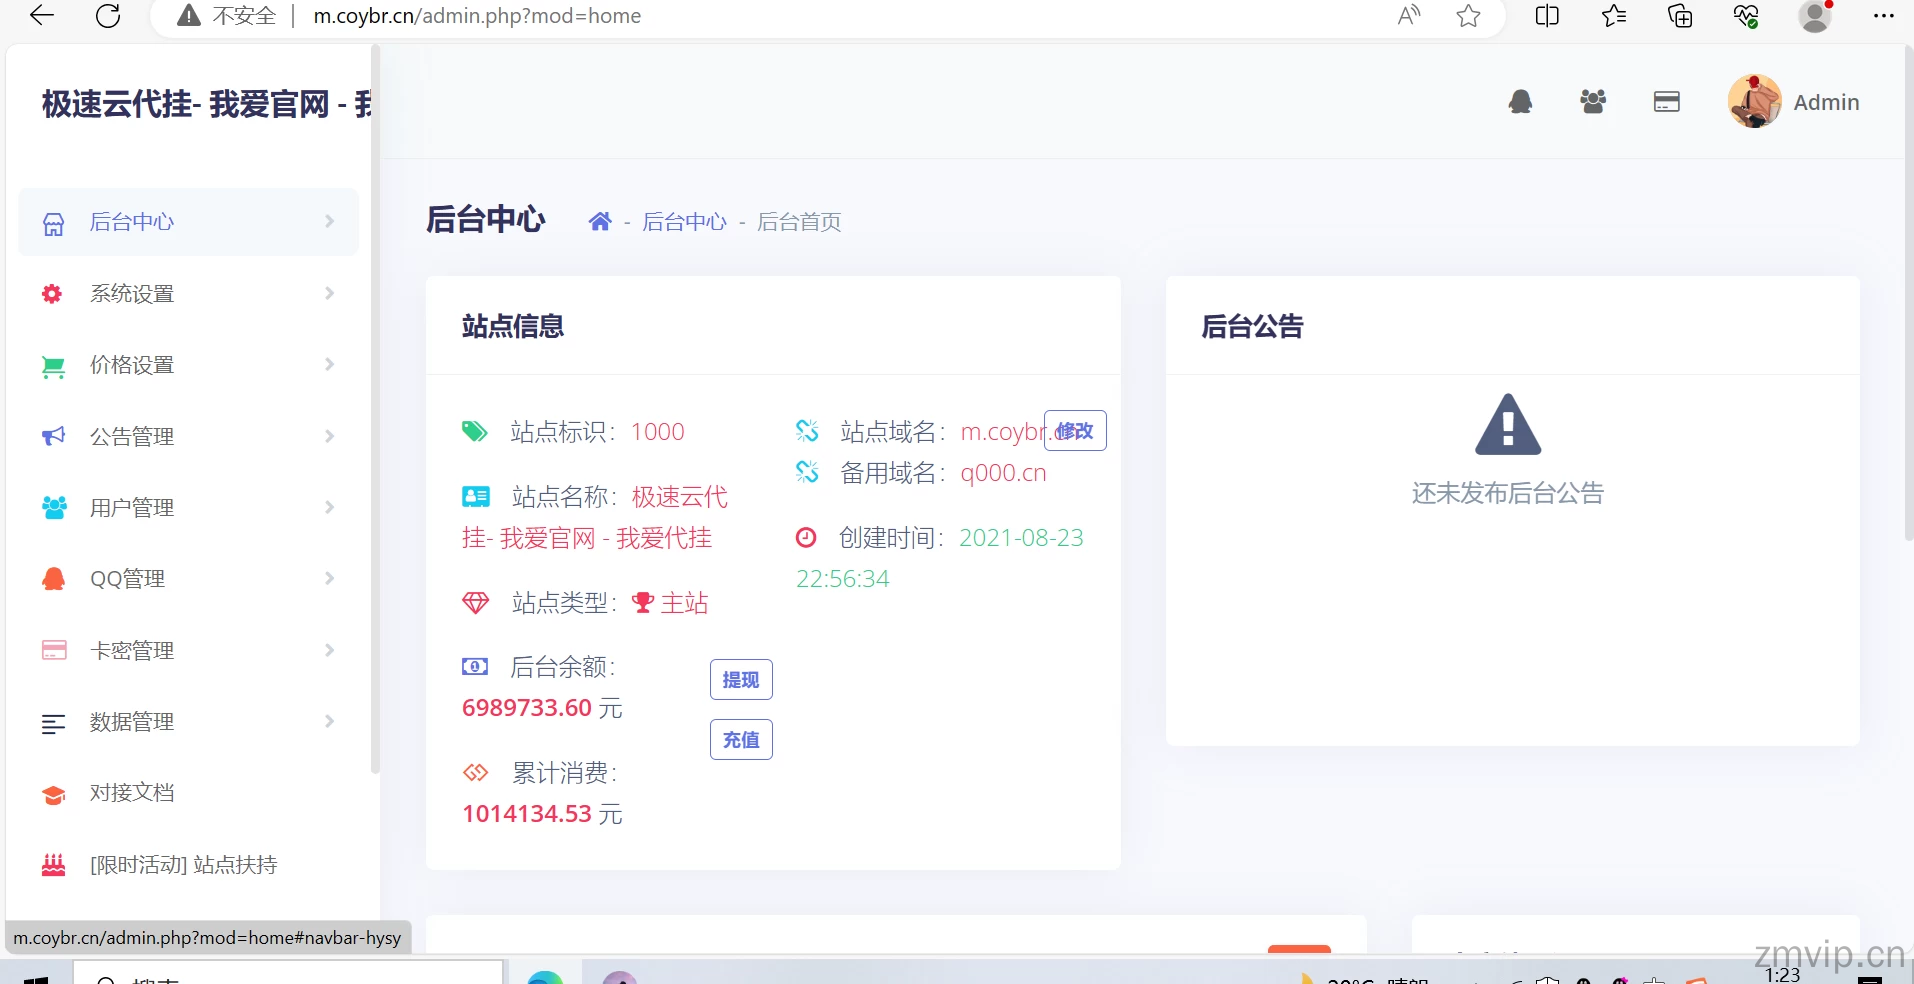The width and height of the screenshot is (1914, 984).
Task: Click the cake icon for 站点扶持
Action: pyautogui.click(x=54, y=865)
